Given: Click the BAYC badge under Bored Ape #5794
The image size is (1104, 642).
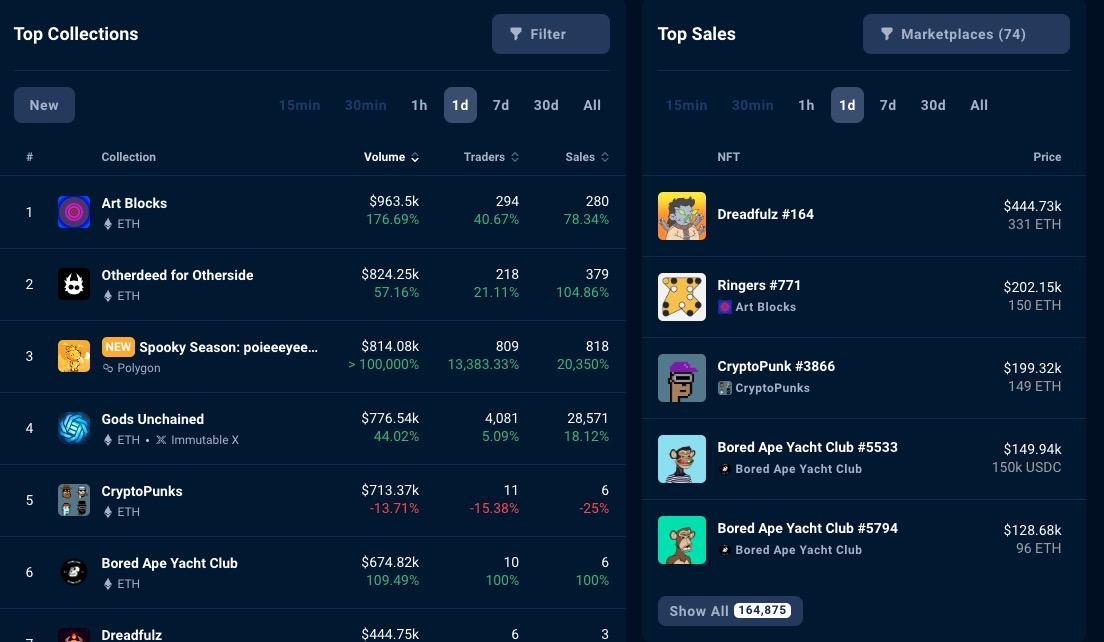Looking at the screenshot, I should pyautogui.click(x=724, y=550).
